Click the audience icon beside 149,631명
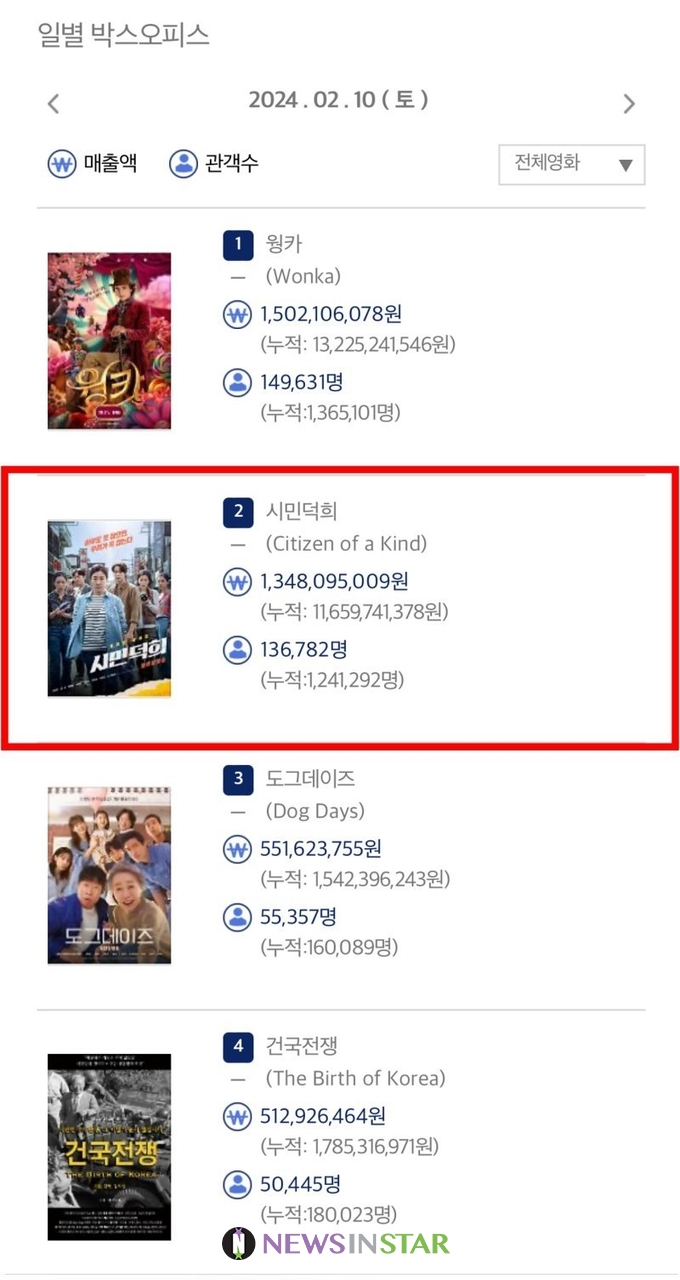The height and width of the screenshot is (1280, 680). click(237, 382)
